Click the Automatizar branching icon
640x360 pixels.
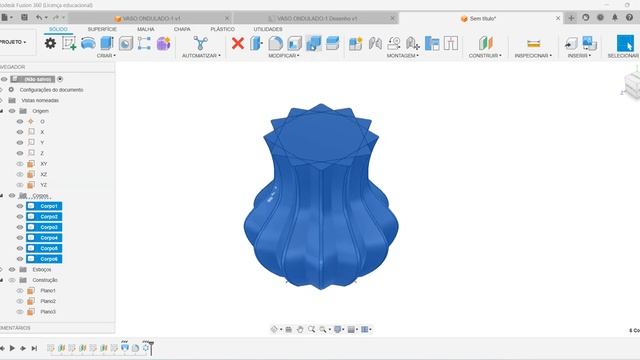200,43
